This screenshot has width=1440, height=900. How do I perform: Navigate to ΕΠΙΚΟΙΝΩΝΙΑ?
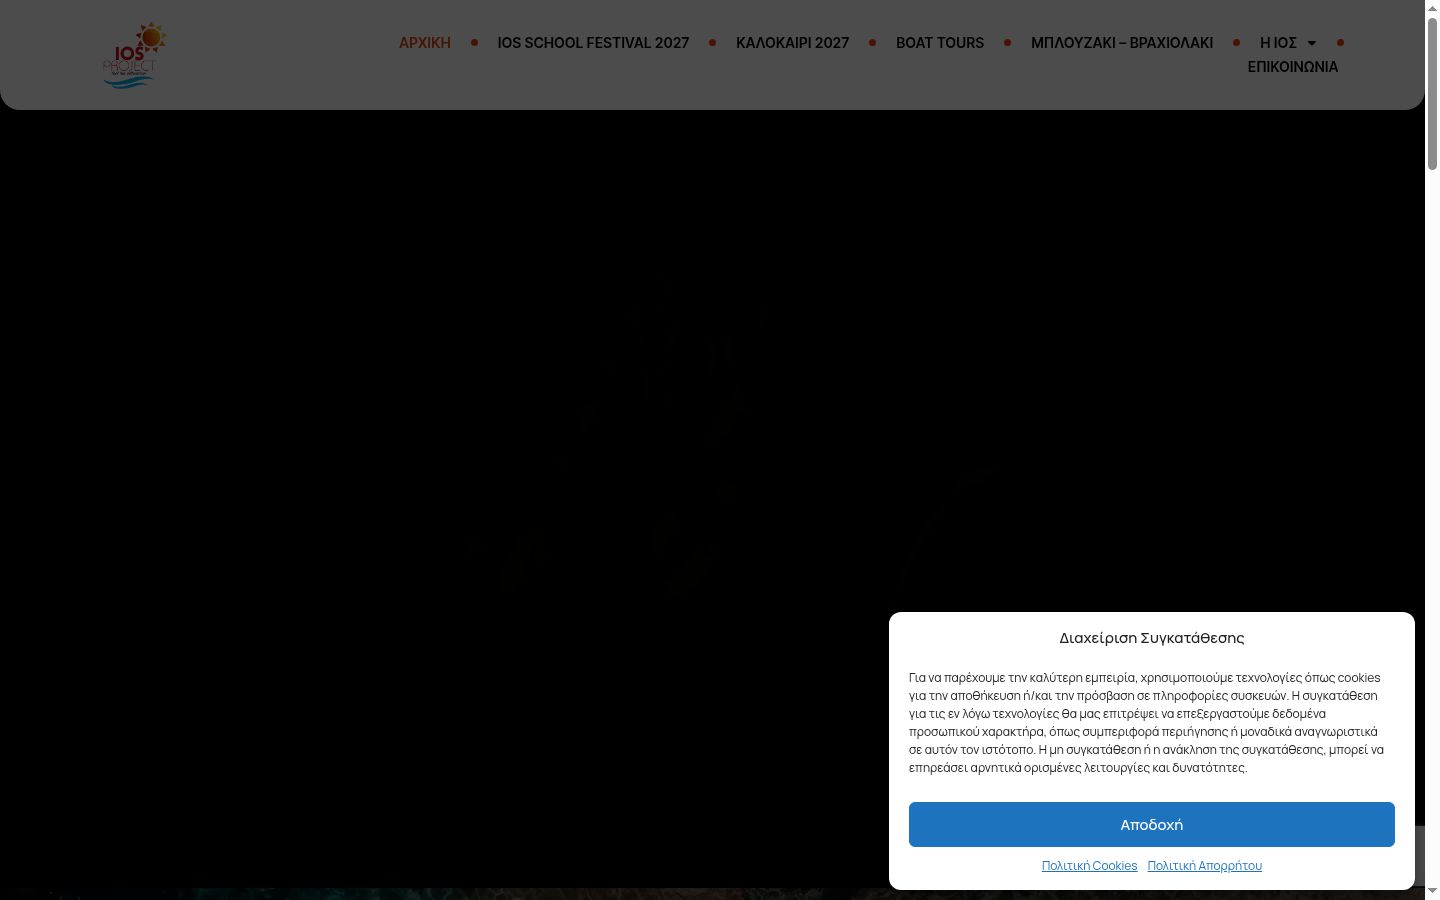pyautogui.click(x=1293, y=67)
